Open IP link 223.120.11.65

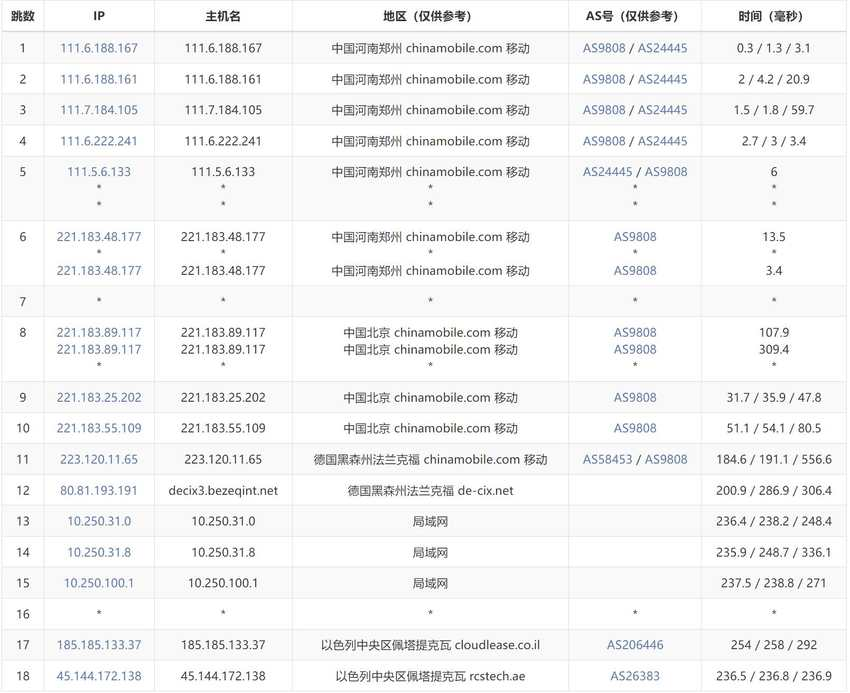point(99,460)
